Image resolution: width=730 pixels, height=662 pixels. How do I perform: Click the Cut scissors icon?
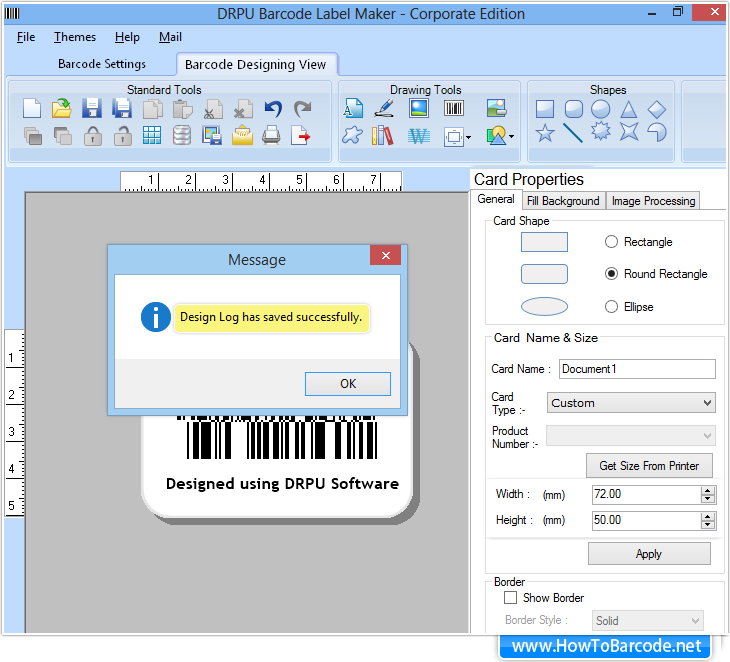[x=213, y=109]
